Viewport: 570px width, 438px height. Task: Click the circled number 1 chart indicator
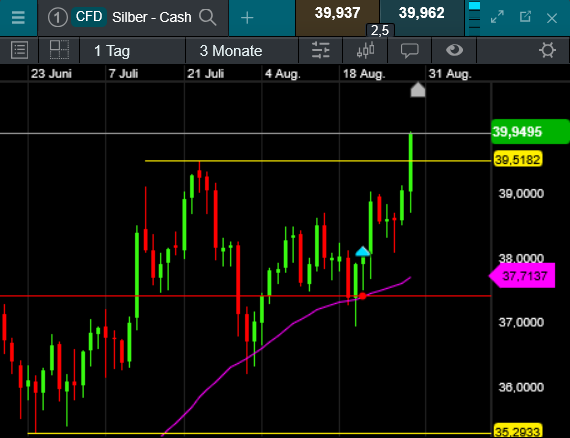57,17
